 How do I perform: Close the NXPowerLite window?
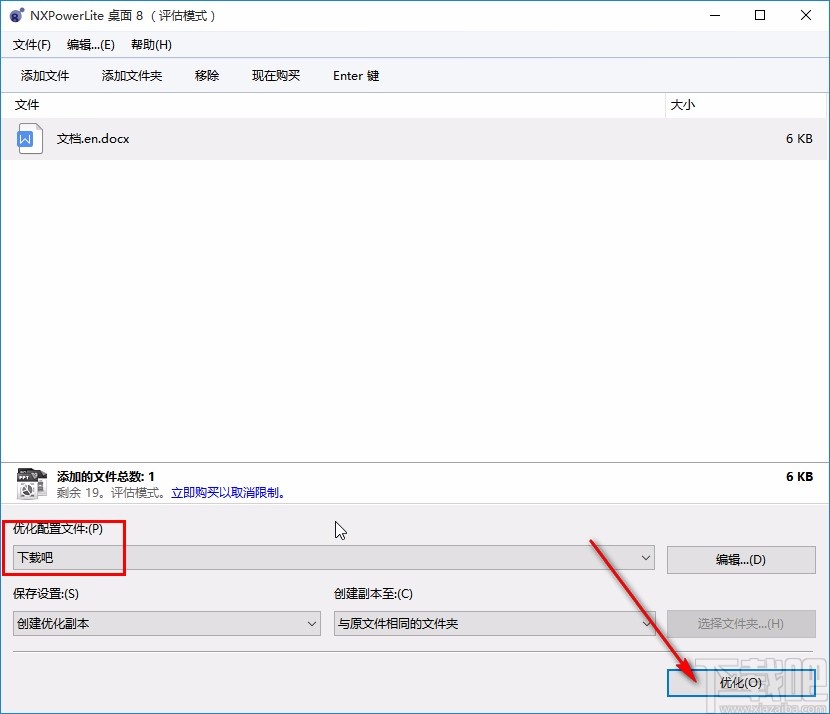point(806,15)
